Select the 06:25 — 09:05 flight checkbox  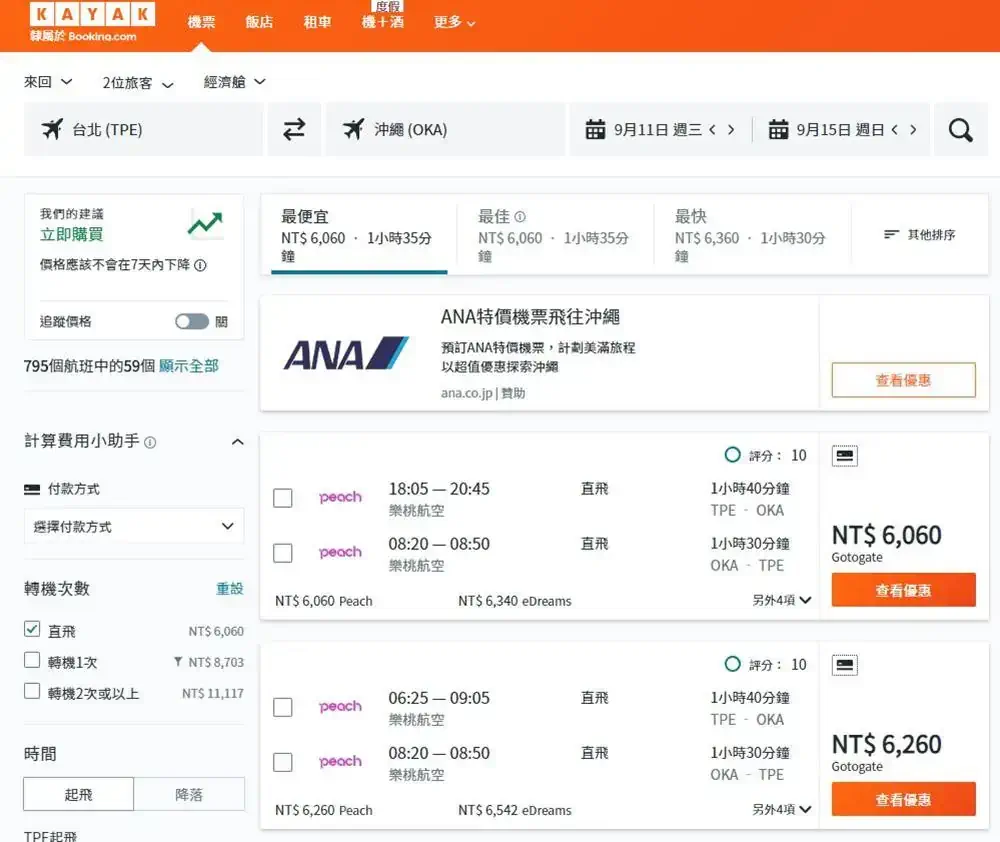(283, 707)
